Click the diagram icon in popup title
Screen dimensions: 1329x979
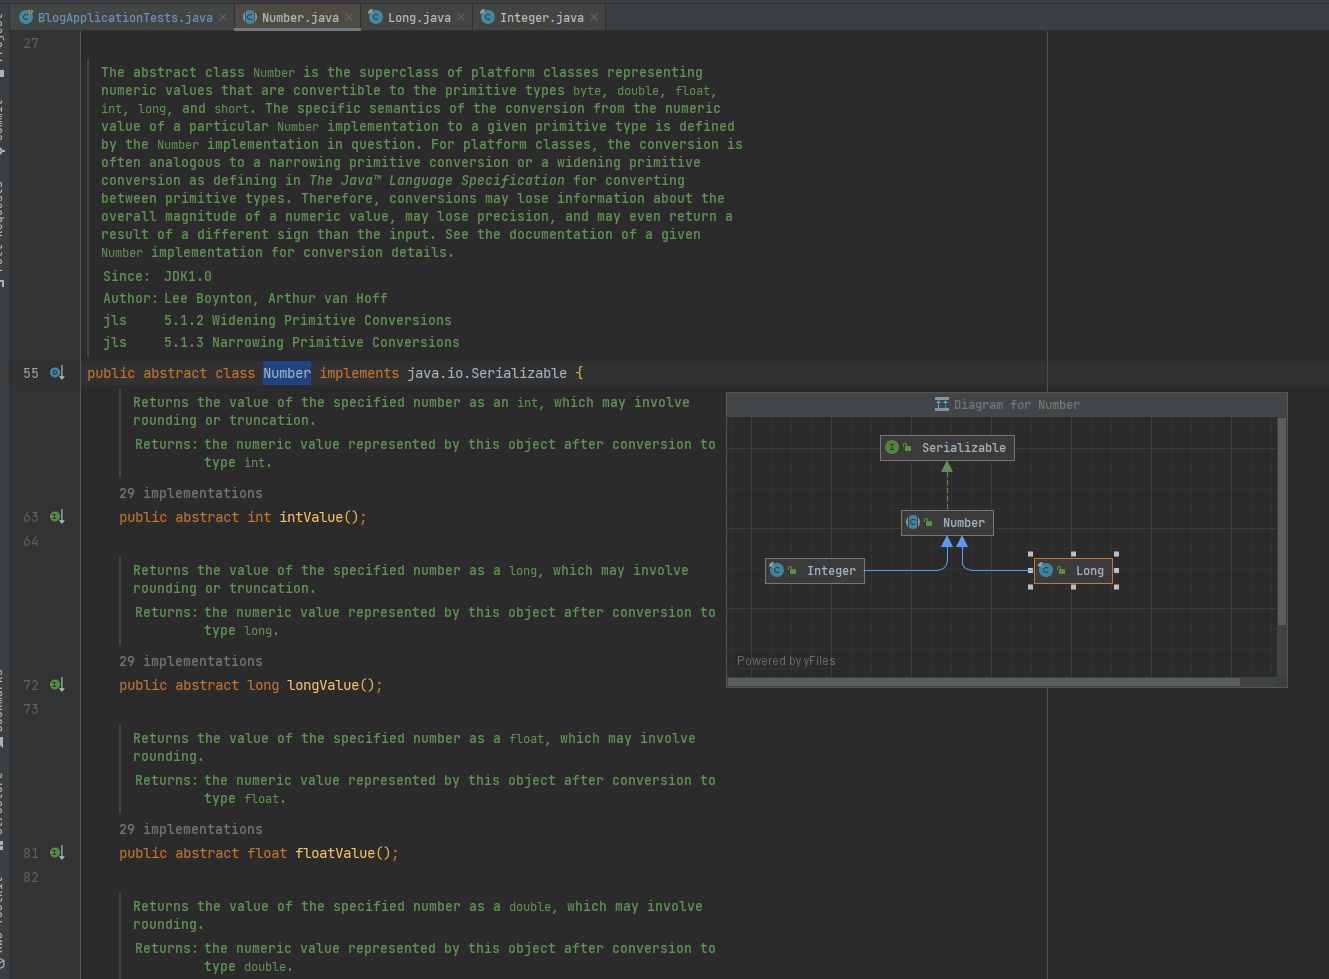(x=941, y=405)
